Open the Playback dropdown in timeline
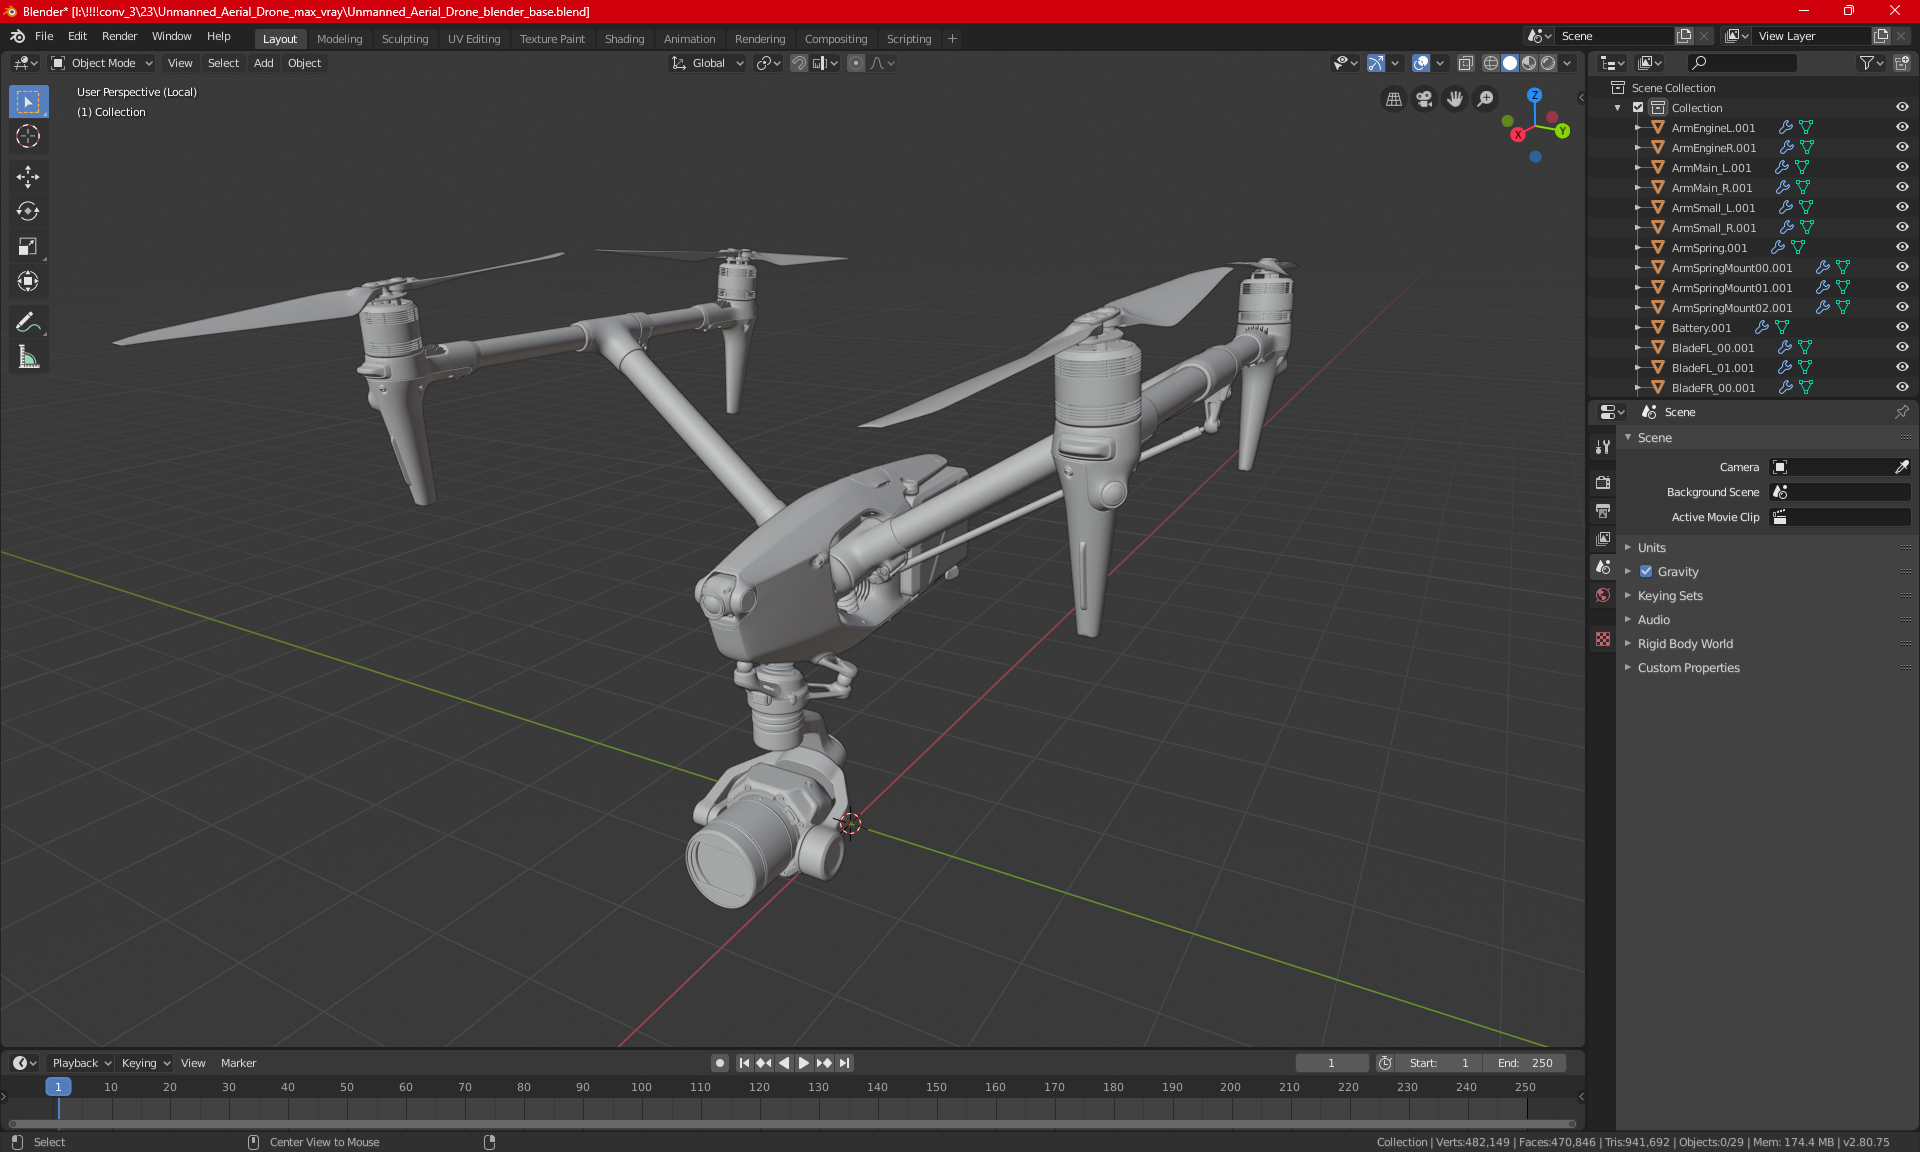 point(81,1063)
